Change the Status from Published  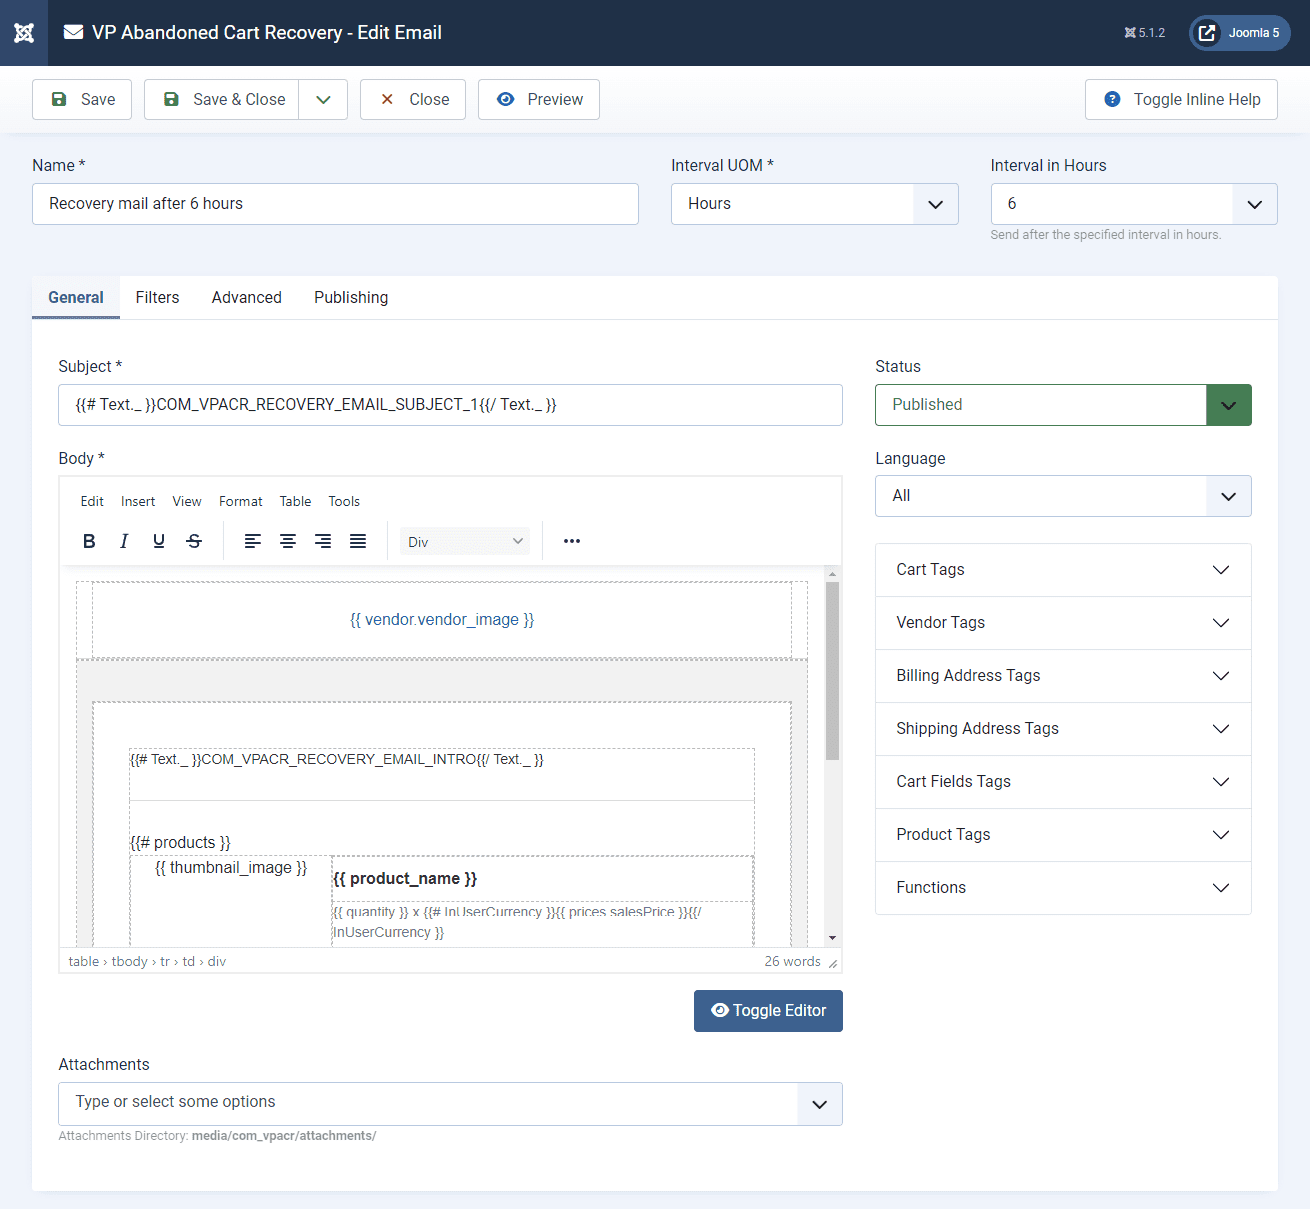[1063, 405]
